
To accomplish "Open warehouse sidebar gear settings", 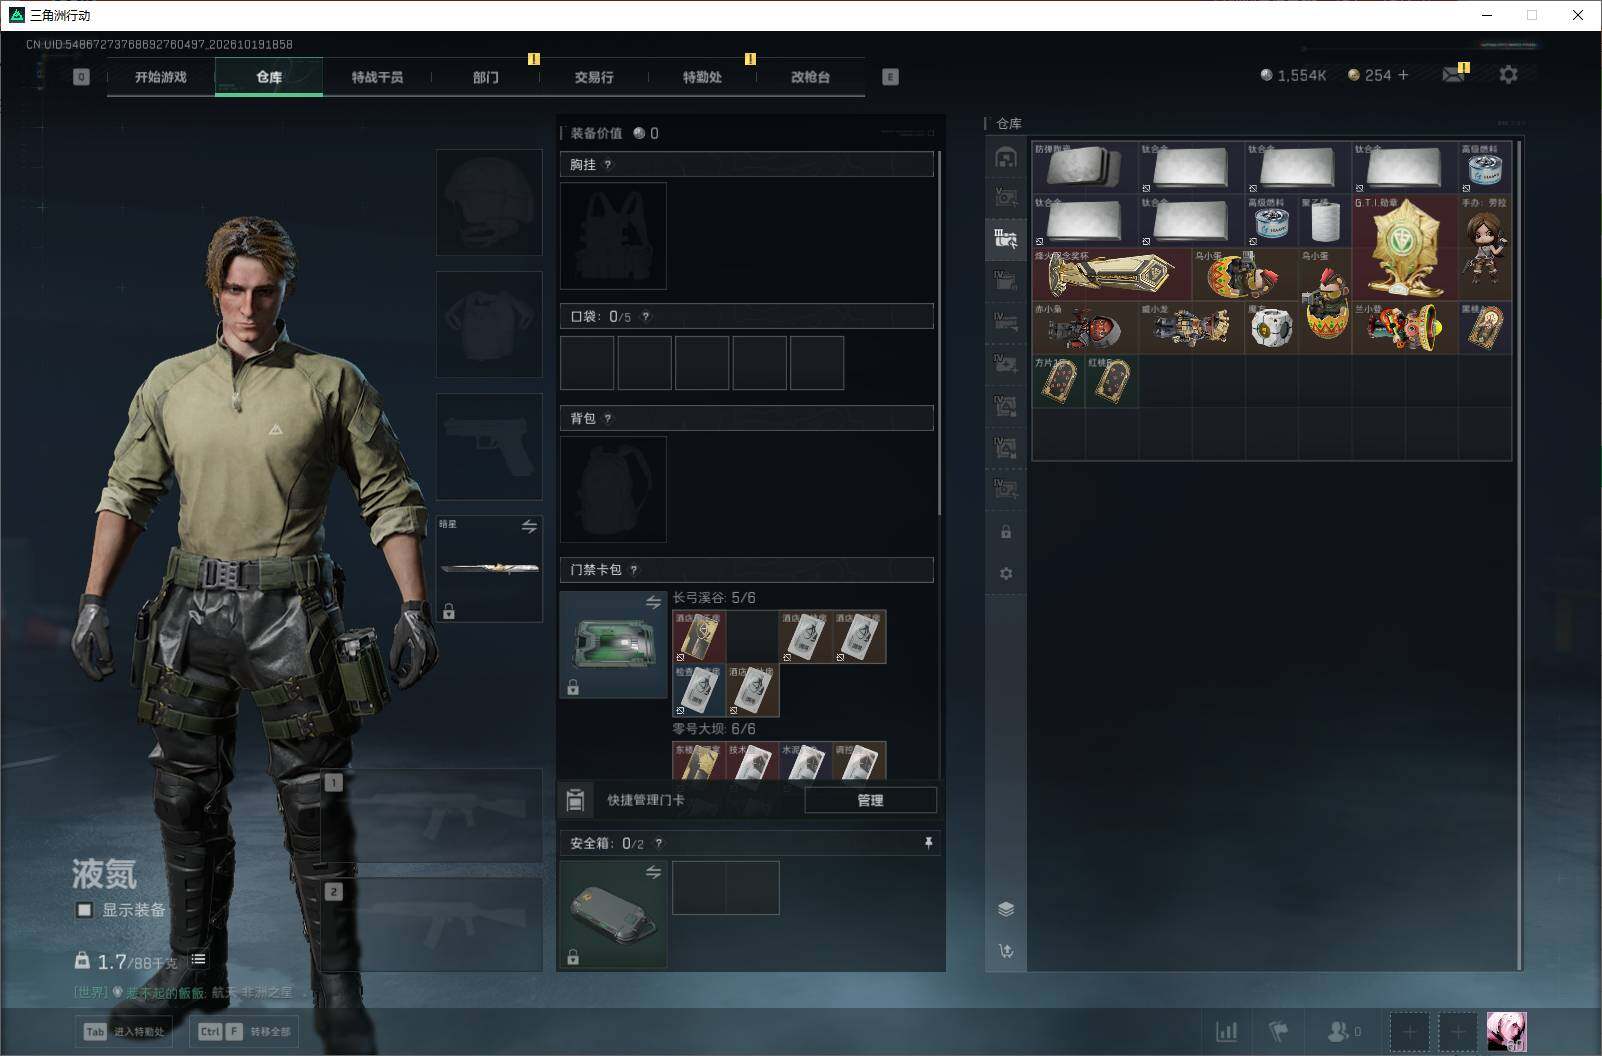I will [1006, 573].
